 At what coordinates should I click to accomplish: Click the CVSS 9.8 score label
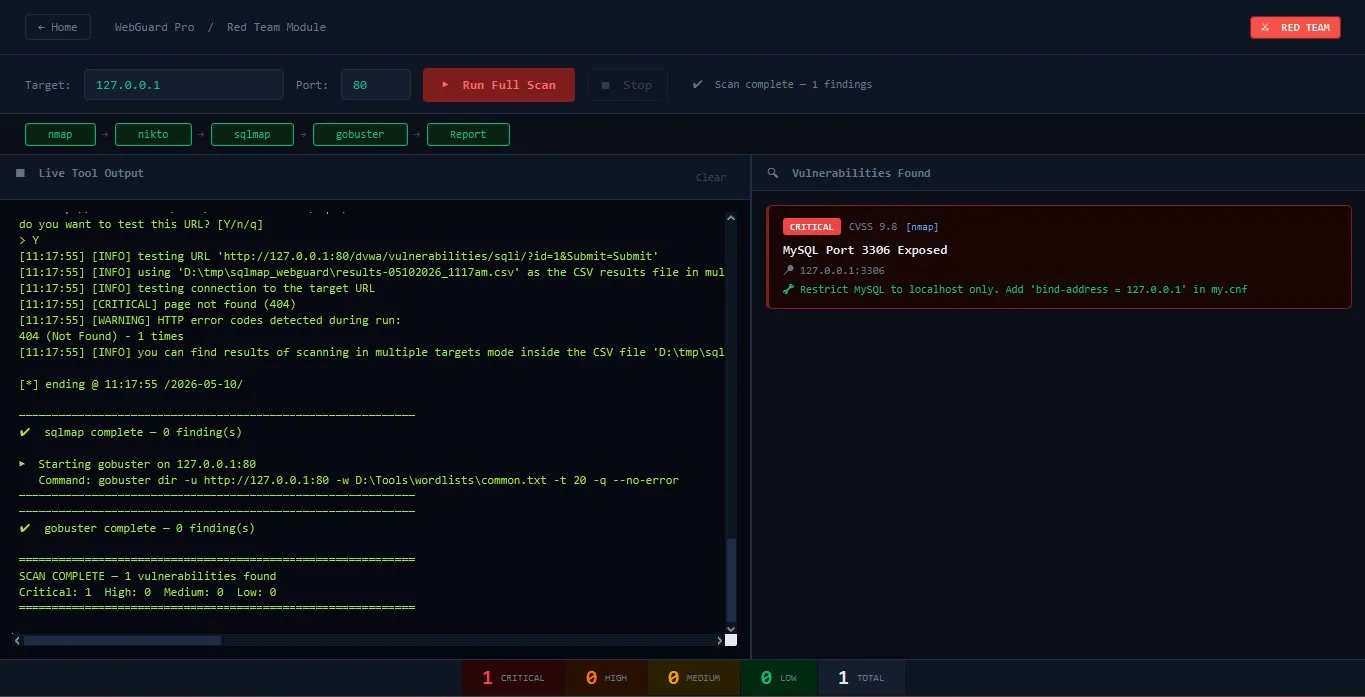coord(873,227)
